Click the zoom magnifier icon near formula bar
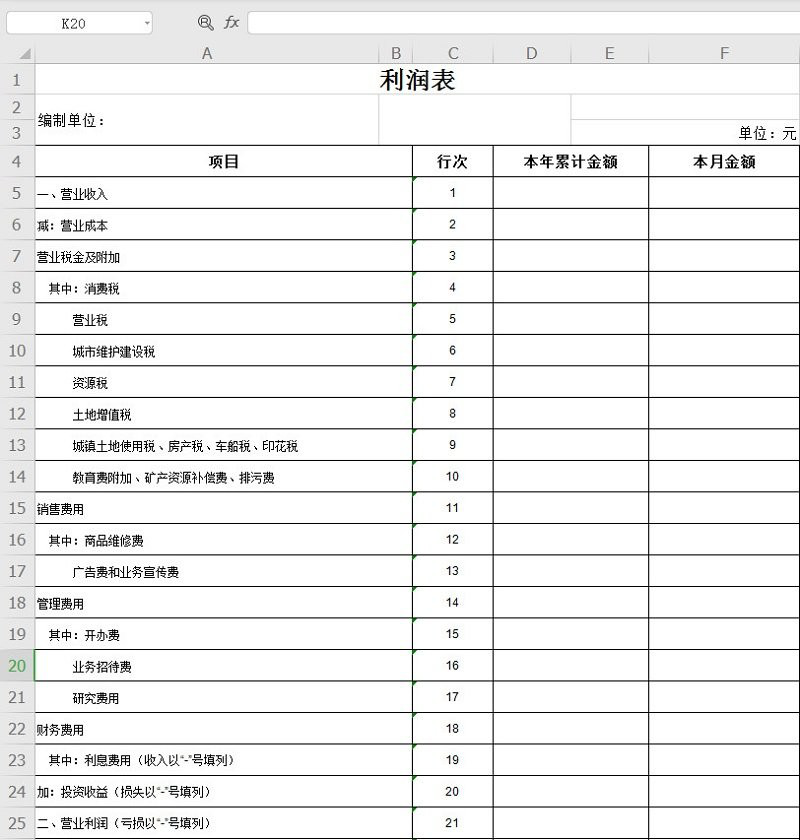 point(205,22)
